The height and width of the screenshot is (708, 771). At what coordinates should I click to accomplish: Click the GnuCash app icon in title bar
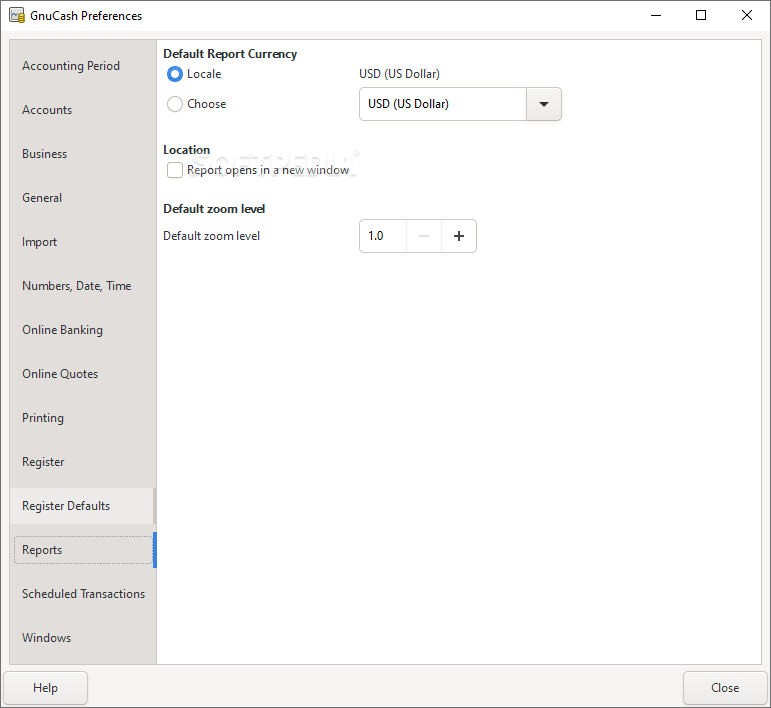[17, 15]
